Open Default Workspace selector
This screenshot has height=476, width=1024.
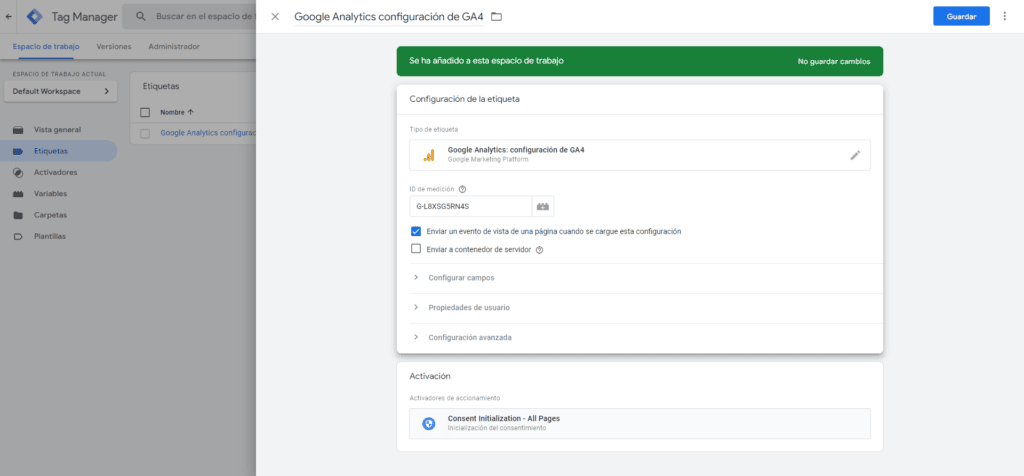pos(61,91)
